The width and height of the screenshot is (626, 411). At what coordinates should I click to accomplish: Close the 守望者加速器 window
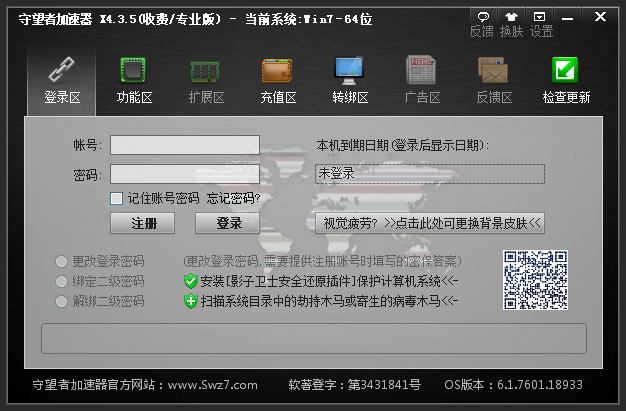pyautogui.click(x=600, y=17)
